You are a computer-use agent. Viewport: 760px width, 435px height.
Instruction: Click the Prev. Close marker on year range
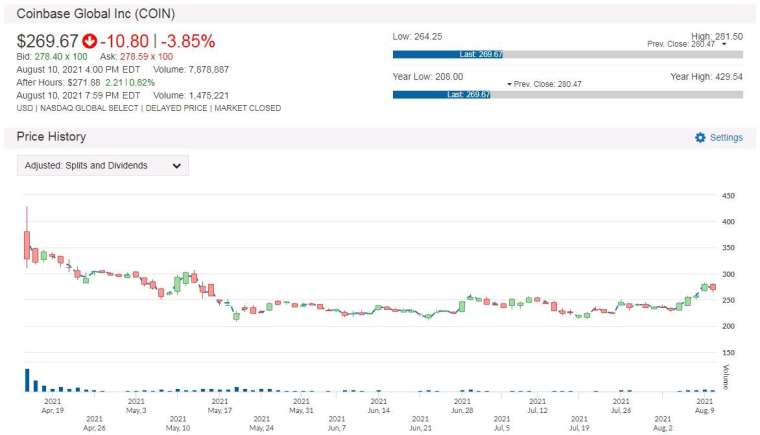tap(544, 84)
